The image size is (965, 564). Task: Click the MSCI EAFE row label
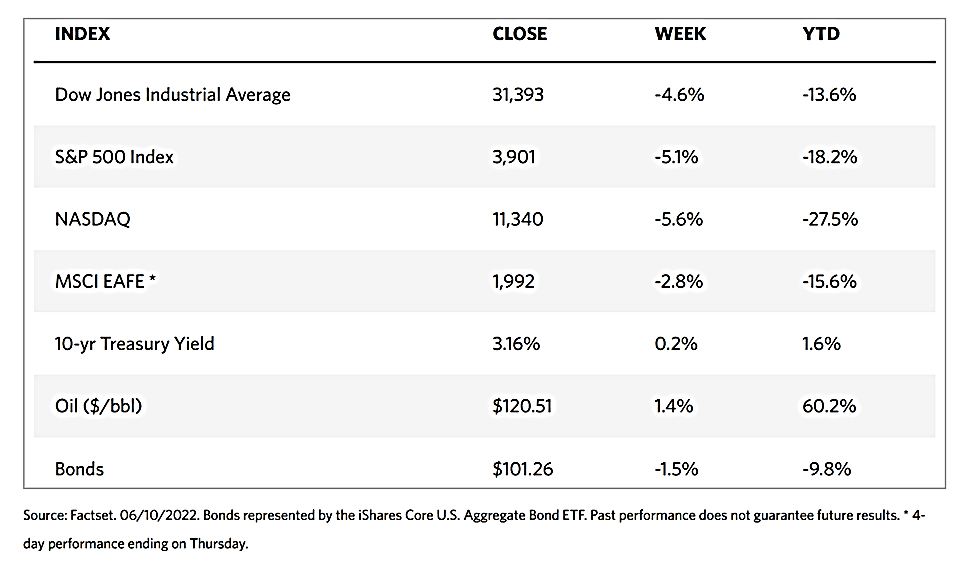click(x=105, y=281)
